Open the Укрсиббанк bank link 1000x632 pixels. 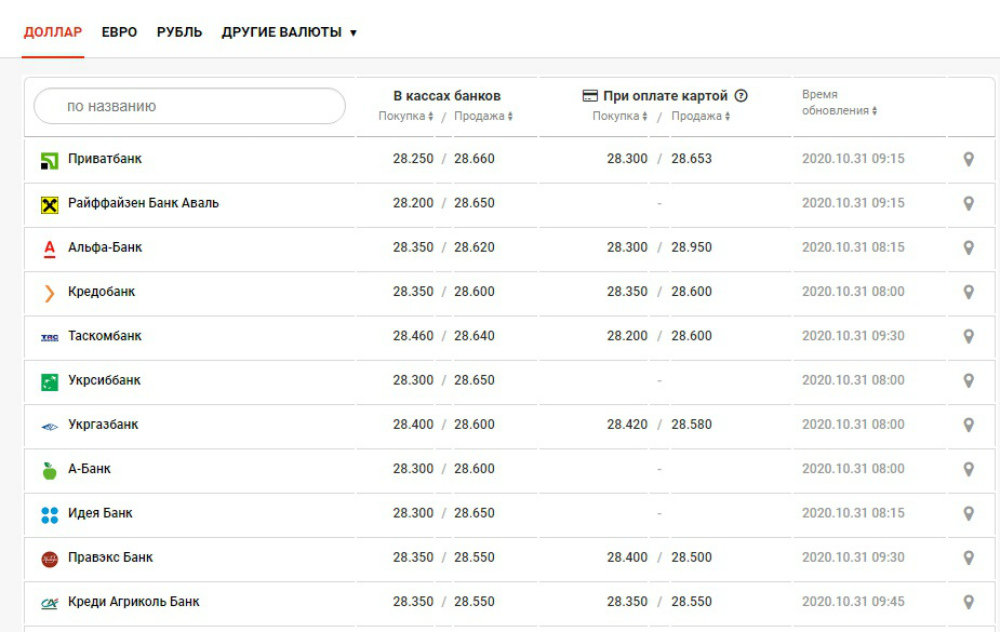pos(104,380)
